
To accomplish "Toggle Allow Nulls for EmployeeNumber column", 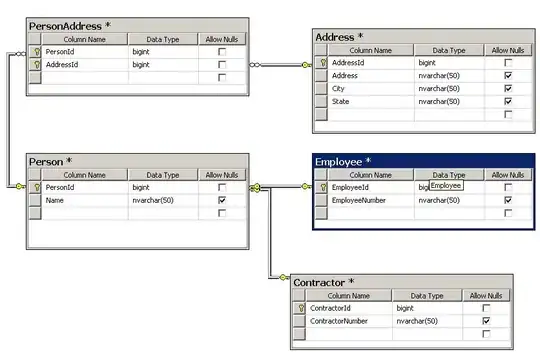I will click(508, 200).
